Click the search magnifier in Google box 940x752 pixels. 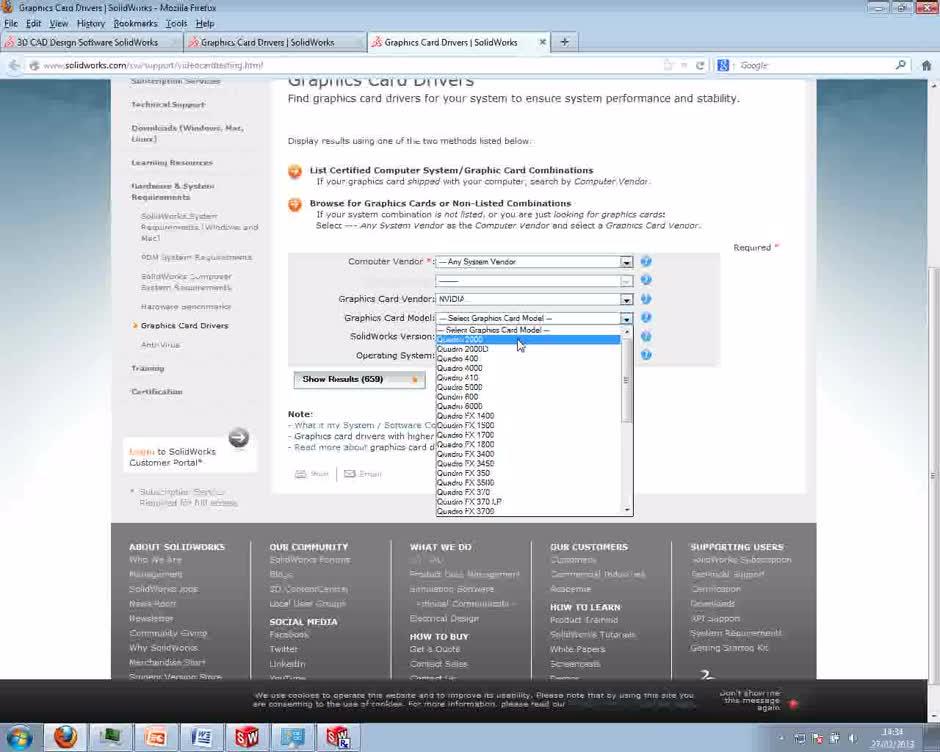(900, 65)
